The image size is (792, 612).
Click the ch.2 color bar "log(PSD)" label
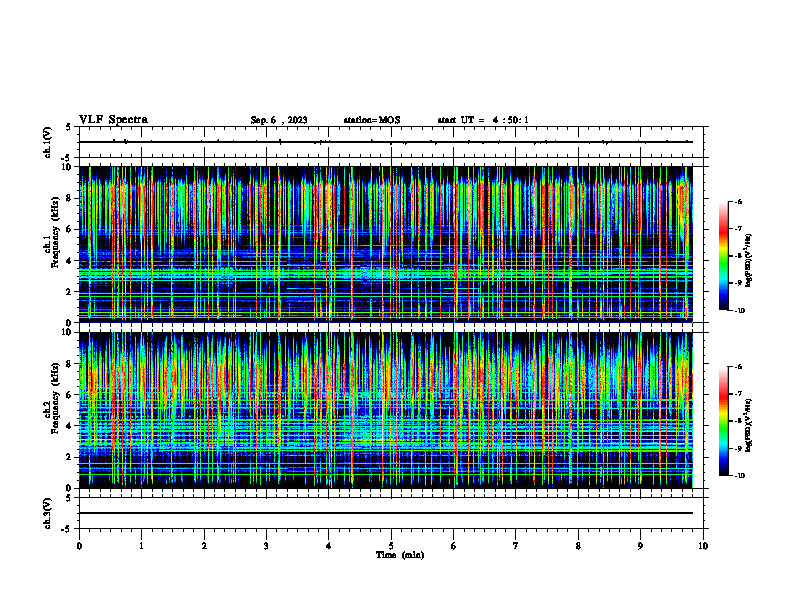[x=749, y=425]
